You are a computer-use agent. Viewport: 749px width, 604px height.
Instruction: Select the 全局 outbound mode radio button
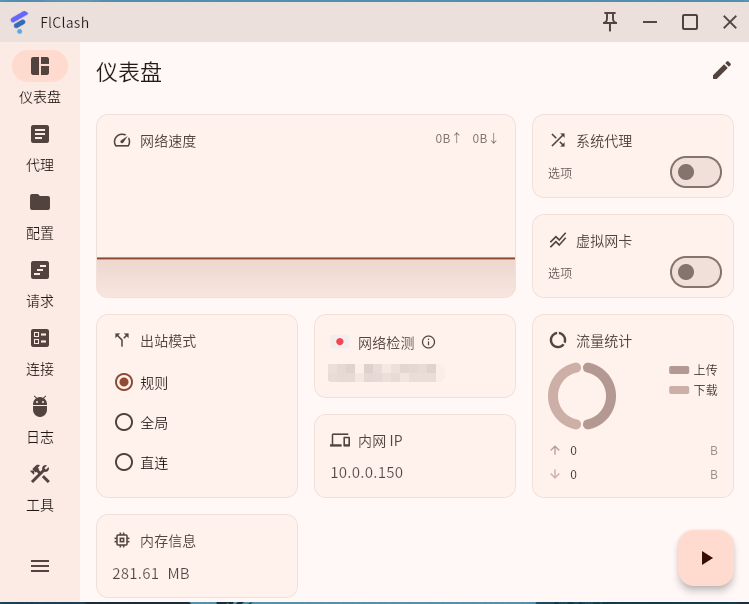(124, 422)
